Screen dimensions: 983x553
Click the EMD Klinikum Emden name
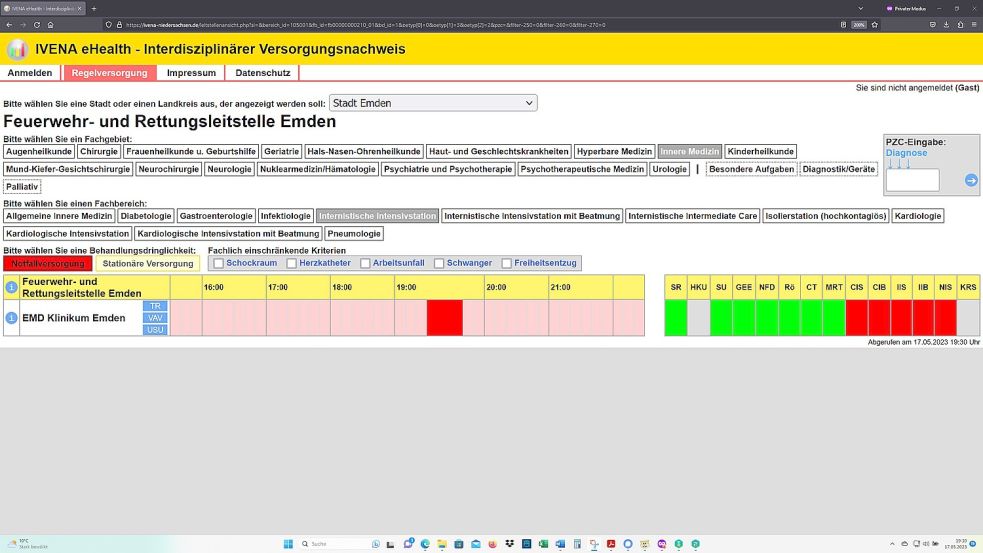coord(74,318)
